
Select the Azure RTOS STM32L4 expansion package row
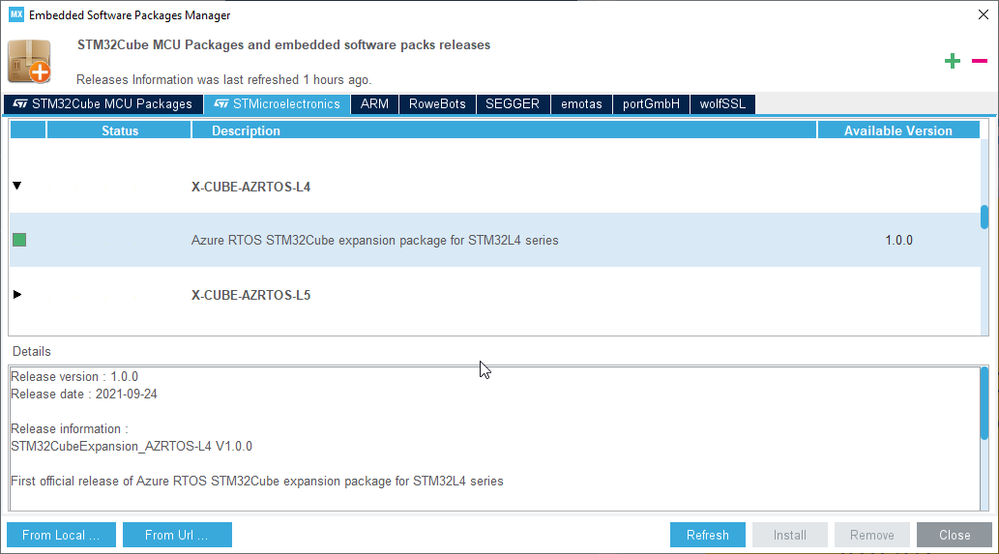pos(494,240)
